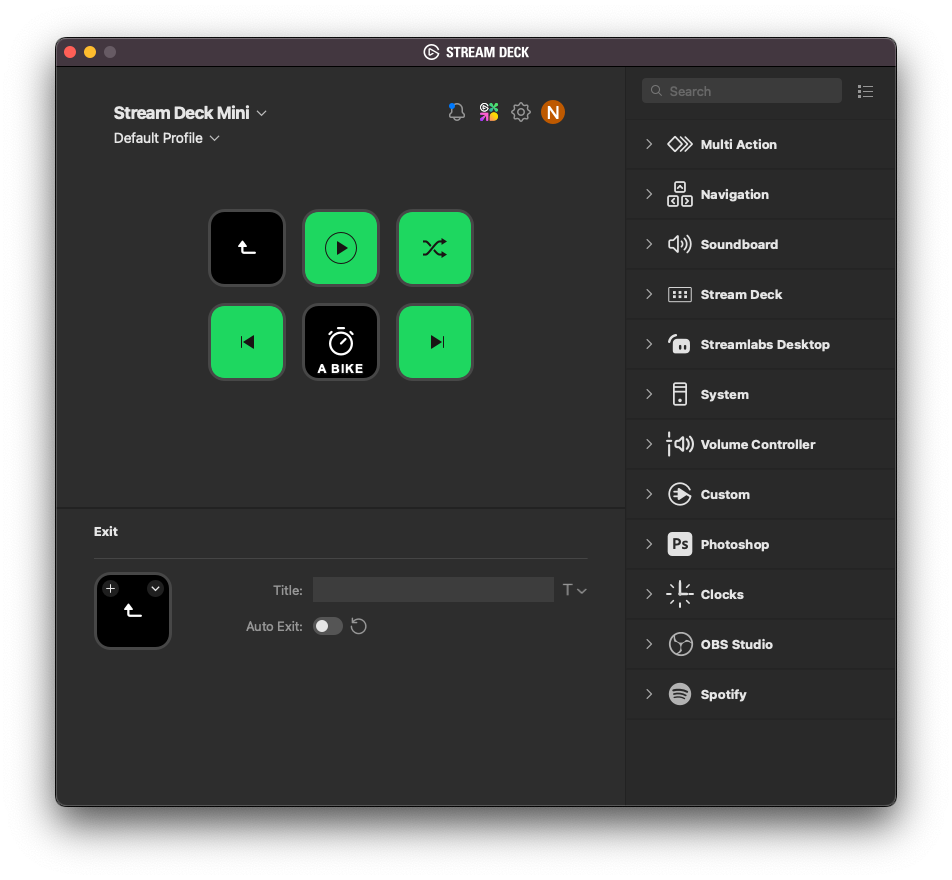This screenshot has height=880, width=952.
Task: Click the Spotify logo icon
Action: click(x=680, y=694)
